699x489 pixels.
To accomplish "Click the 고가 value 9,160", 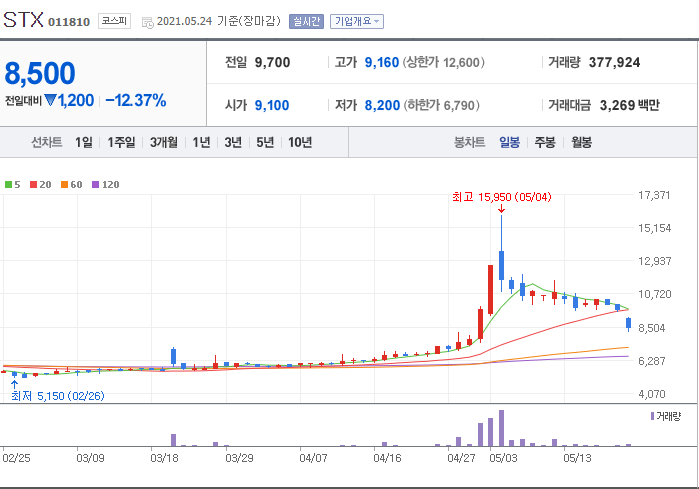I will pyautogui.click(x=382, y=62).
